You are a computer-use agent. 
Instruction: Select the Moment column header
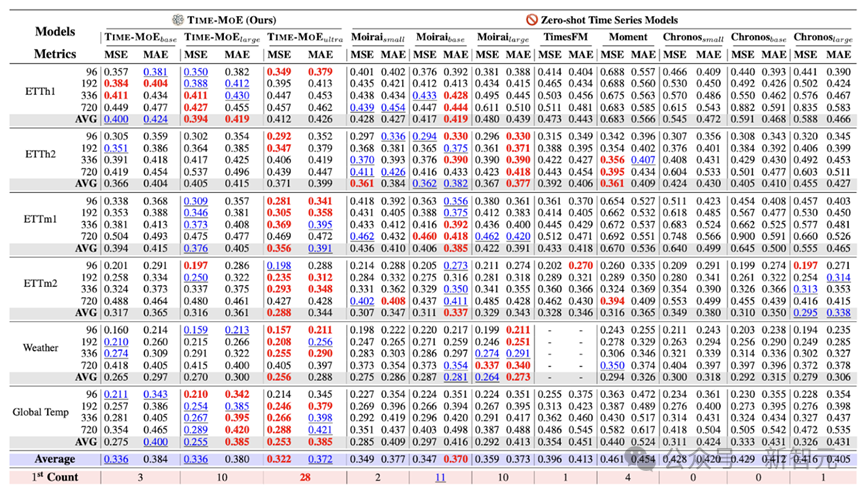(x=627, y=36)
